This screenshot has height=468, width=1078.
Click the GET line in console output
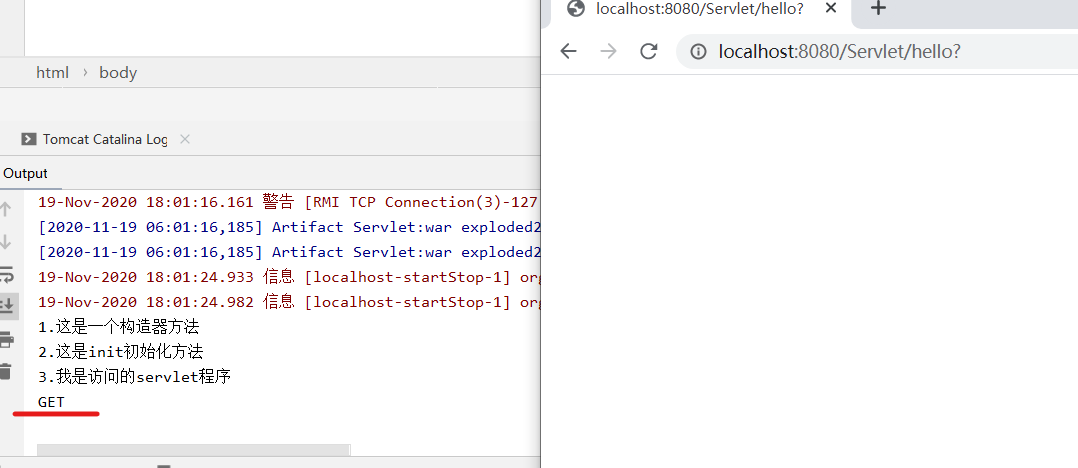tap(52, 402)
